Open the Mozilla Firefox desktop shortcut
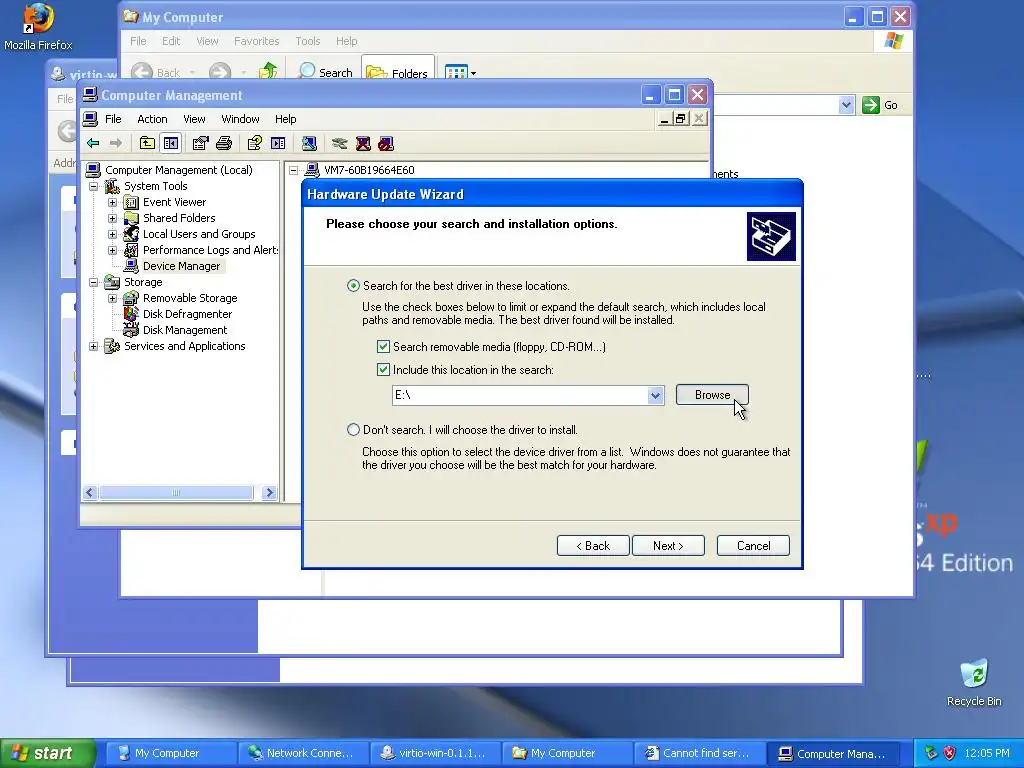Screen dimensions: 1024x768 38,27
